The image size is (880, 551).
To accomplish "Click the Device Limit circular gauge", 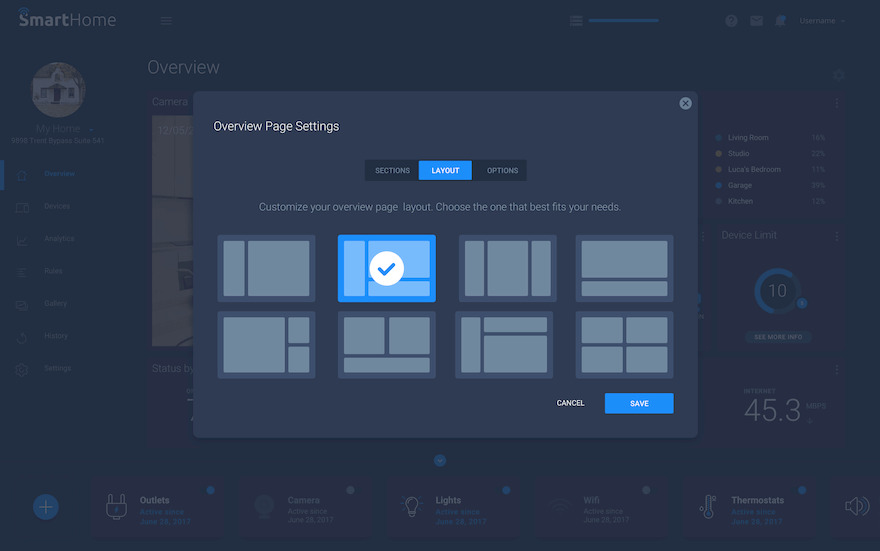I will click(777, 291).
